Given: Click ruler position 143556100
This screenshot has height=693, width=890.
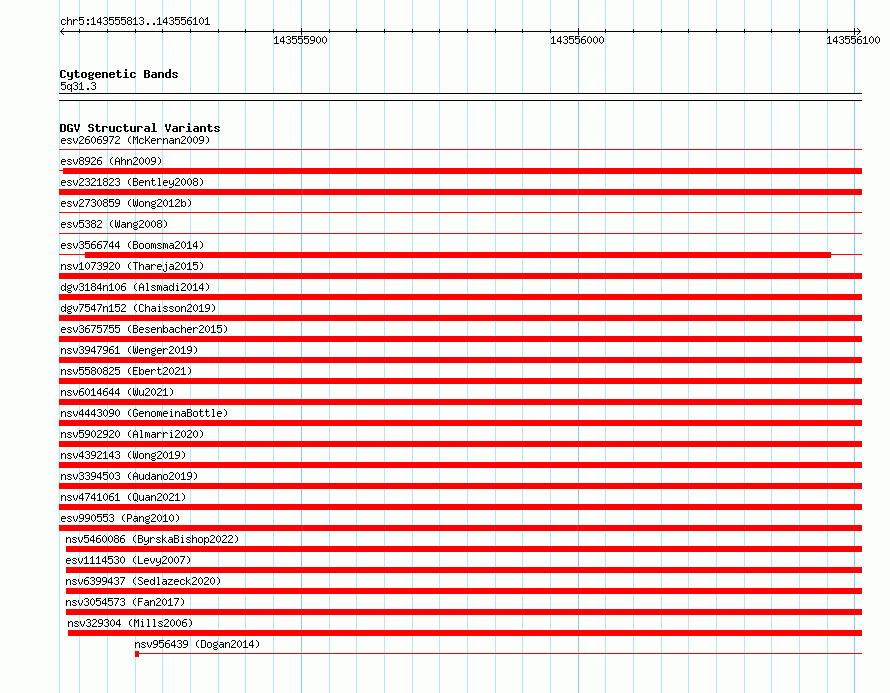Looking at the screenshot, I should tap(853, 40).
